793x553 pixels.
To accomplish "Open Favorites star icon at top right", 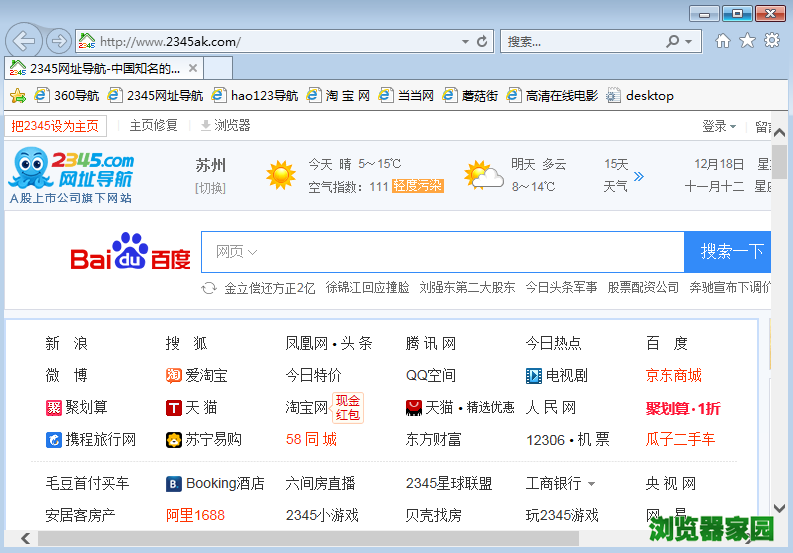I will point(747,41).
